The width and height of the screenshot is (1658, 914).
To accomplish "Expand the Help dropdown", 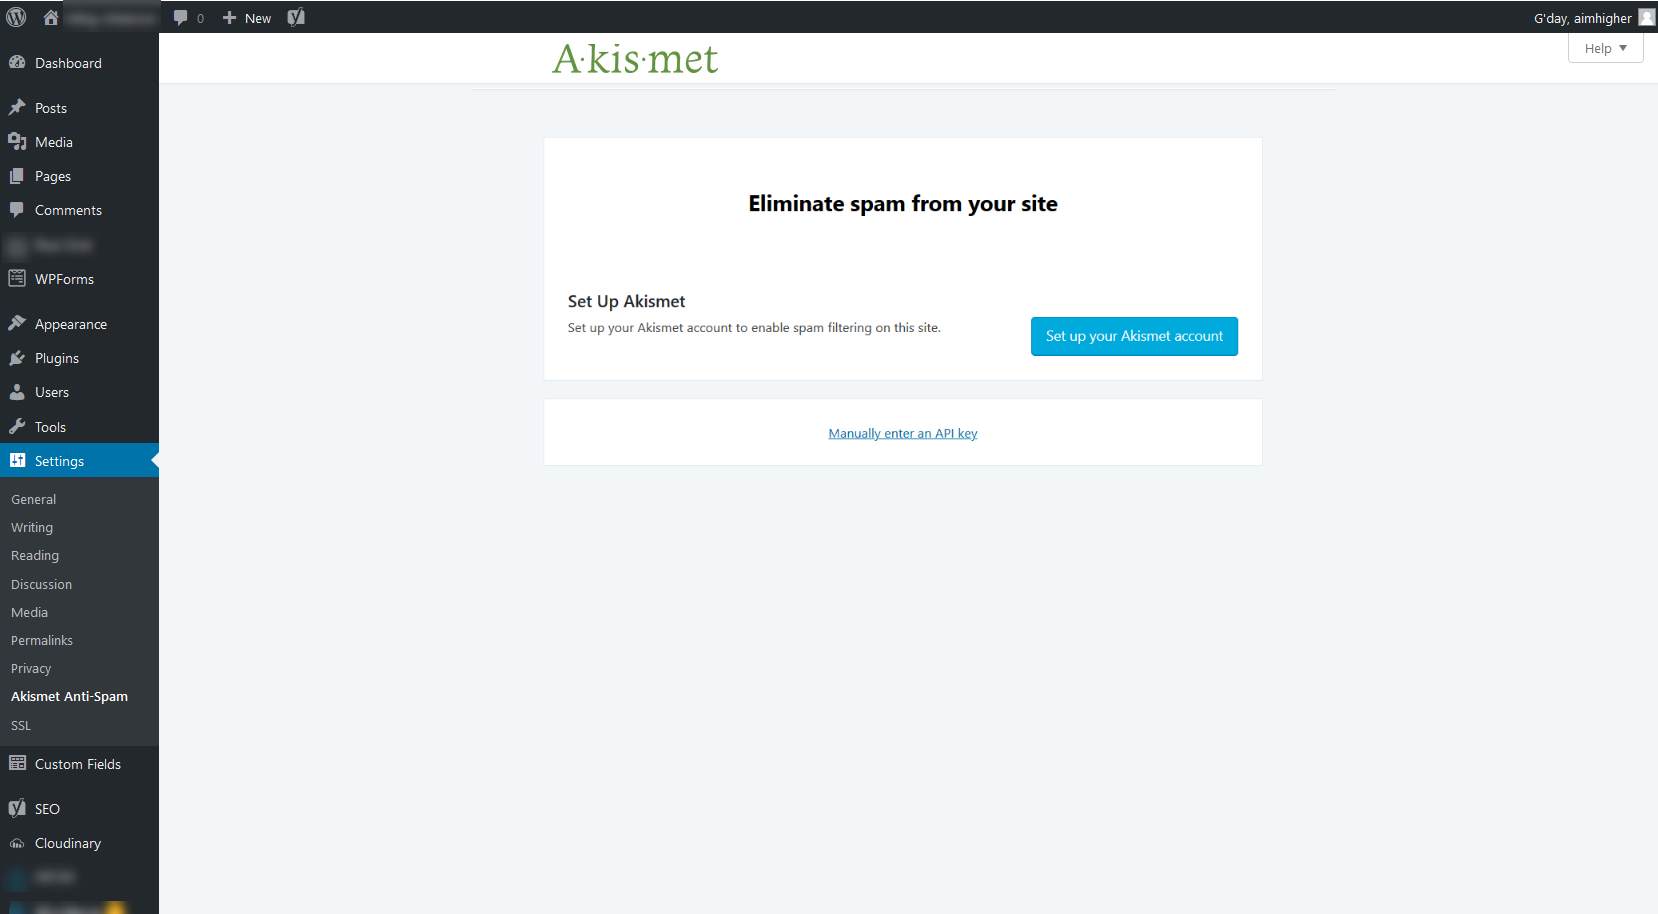I will tap(1605, 48).
